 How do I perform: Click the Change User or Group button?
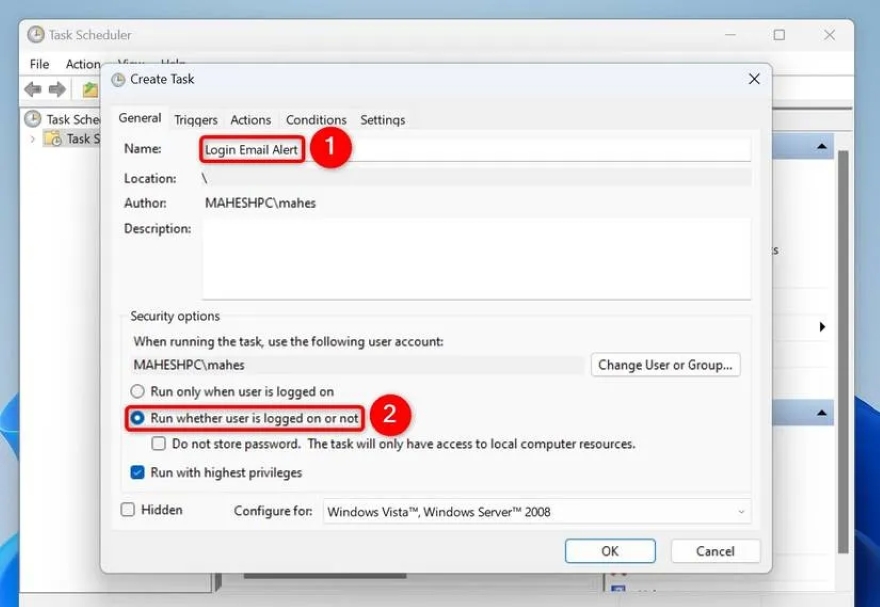click(x=665, y=365)
